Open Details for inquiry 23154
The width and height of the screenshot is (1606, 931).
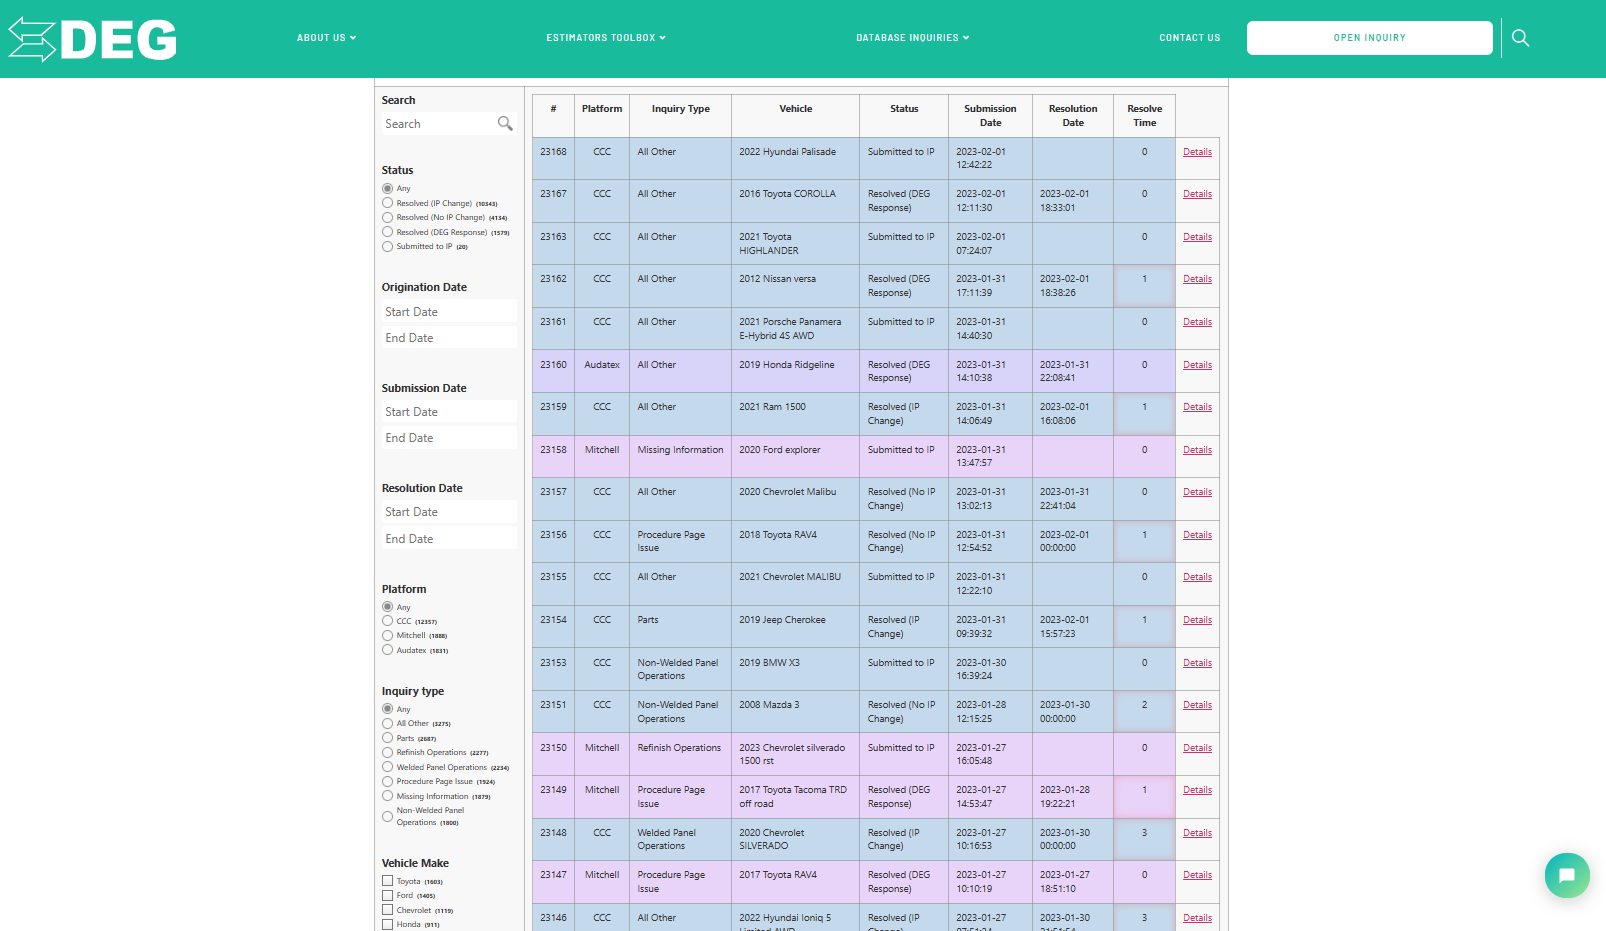pos(1197,620)
